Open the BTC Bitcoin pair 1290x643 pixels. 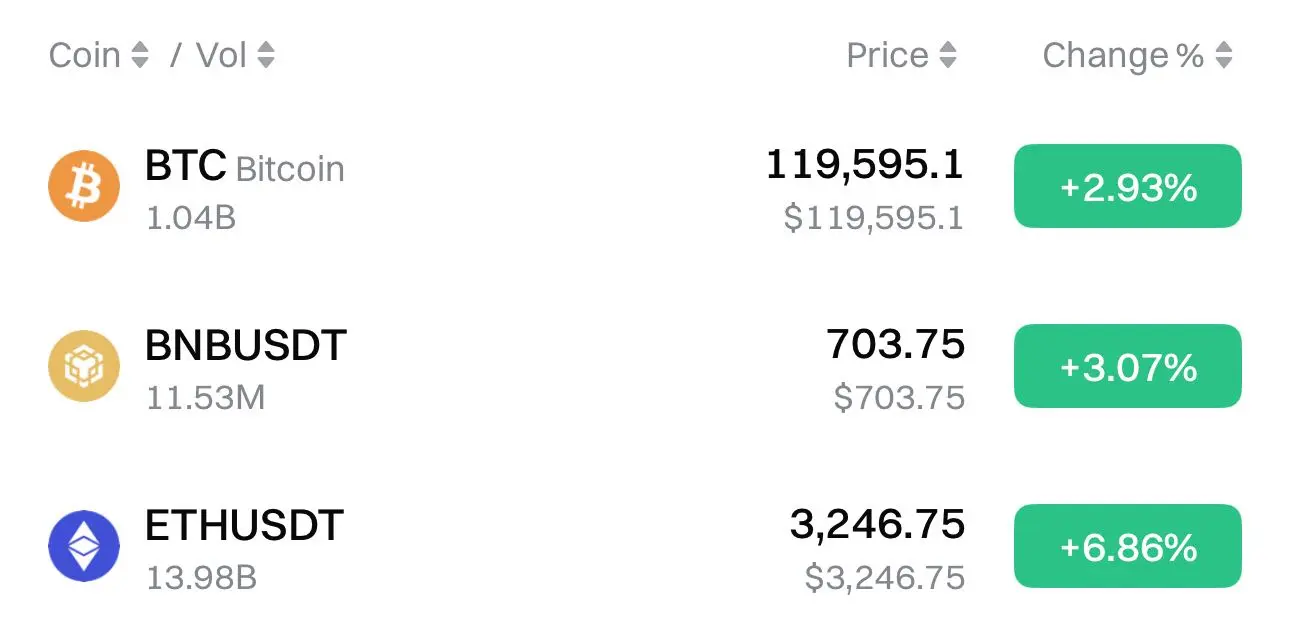245,167
